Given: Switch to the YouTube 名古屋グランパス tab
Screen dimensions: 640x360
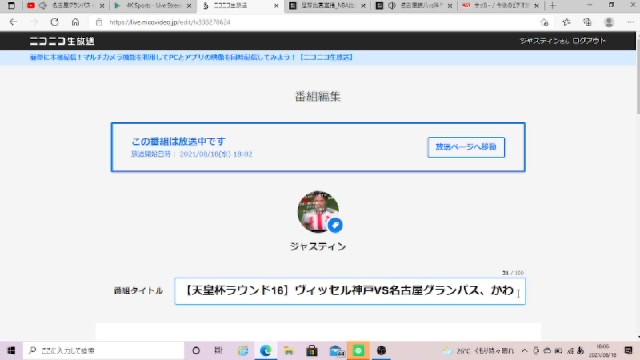Looking at the screenshot, I should pyautogui.click(x=65, y=6).
